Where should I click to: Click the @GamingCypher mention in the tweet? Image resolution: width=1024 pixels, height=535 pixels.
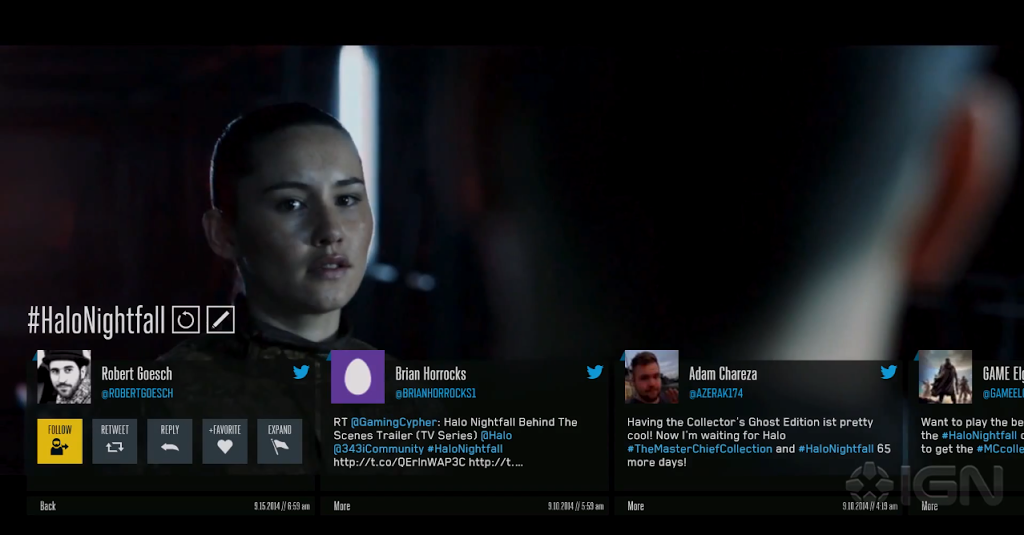pyautogui.click(x=393, y=422)
